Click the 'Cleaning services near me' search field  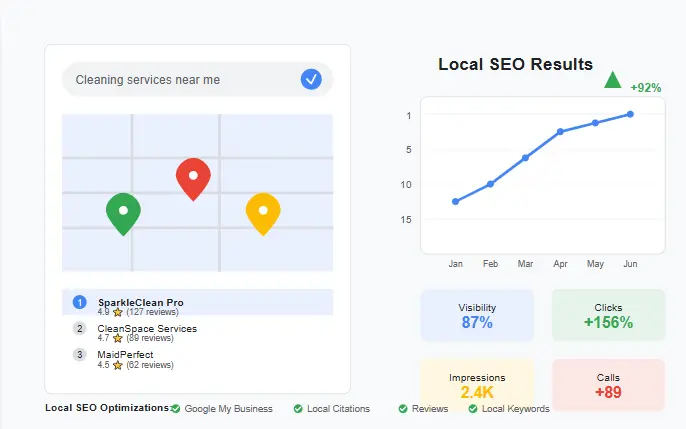(180, 80)
